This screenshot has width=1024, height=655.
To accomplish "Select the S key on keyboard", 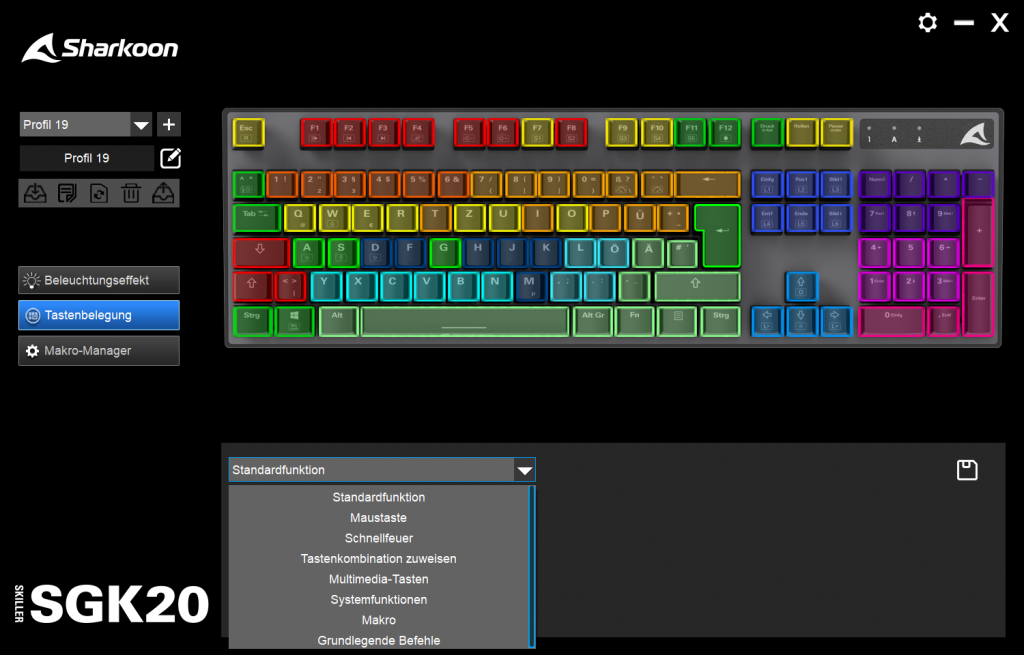I will (342, 253).
